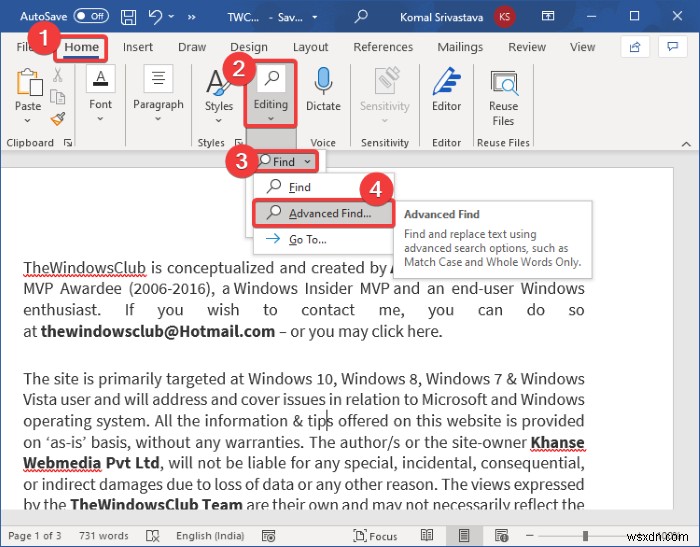This screenshot has height=547, width=700.
Task: Toggle the AutoSave switch
Action: 91,17
